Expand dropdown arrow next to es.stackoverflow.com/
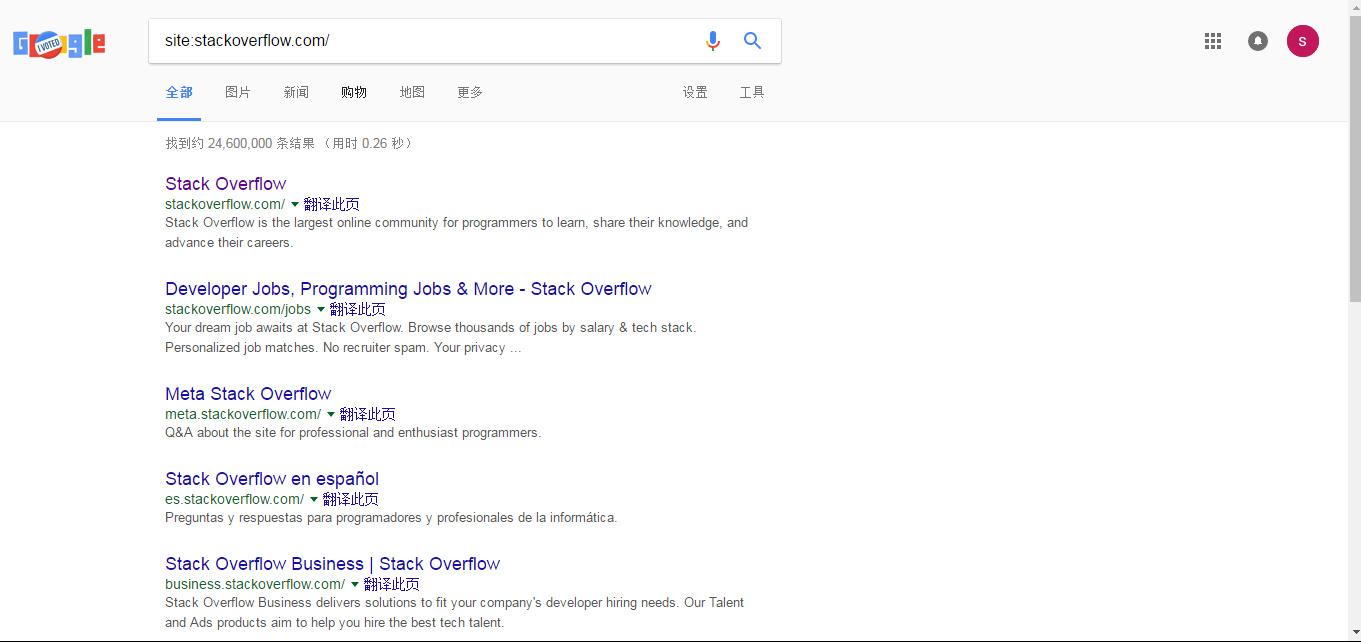The height and width of the screenshot is (642, 1361). pos(314,500)
